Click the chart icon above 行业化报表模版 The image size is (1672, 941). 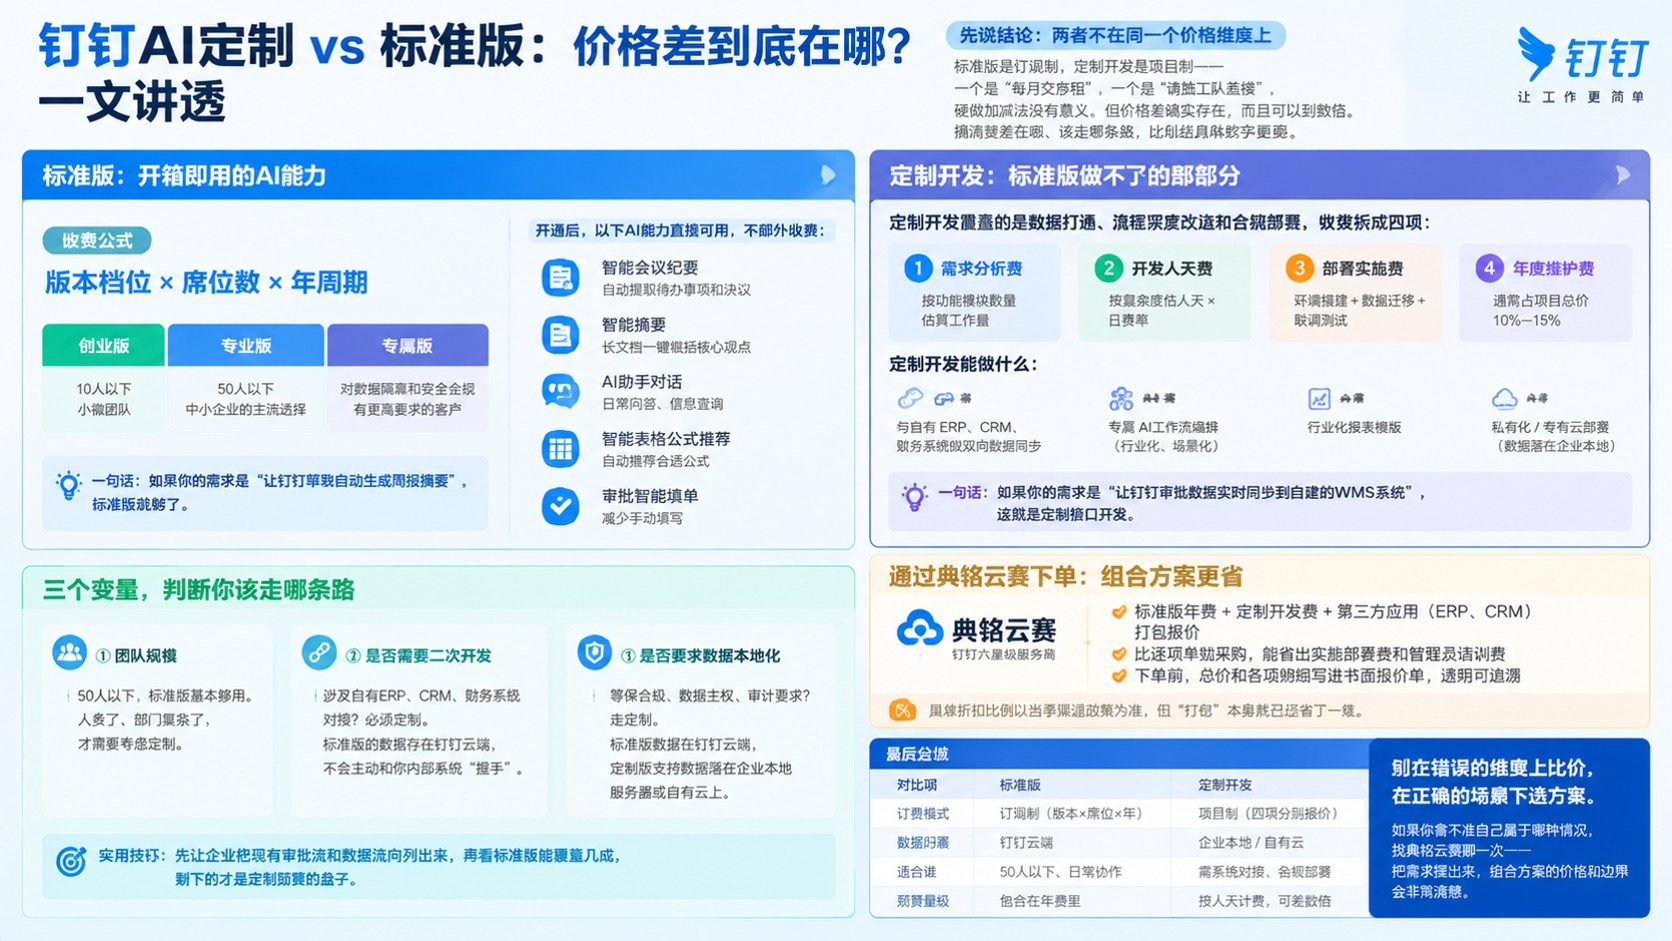(1319, 399)
